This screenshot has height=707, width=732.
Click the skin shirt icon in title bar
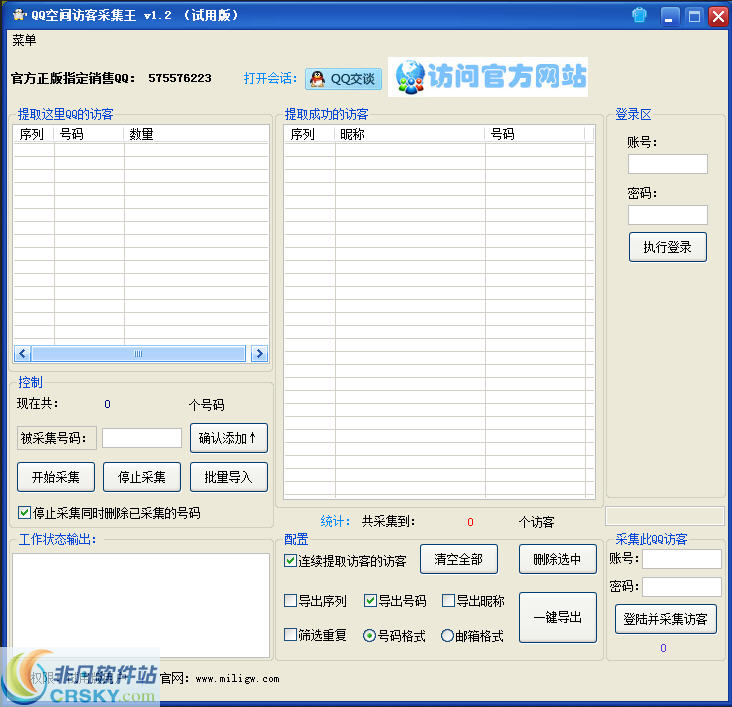[x=639, y=15]
